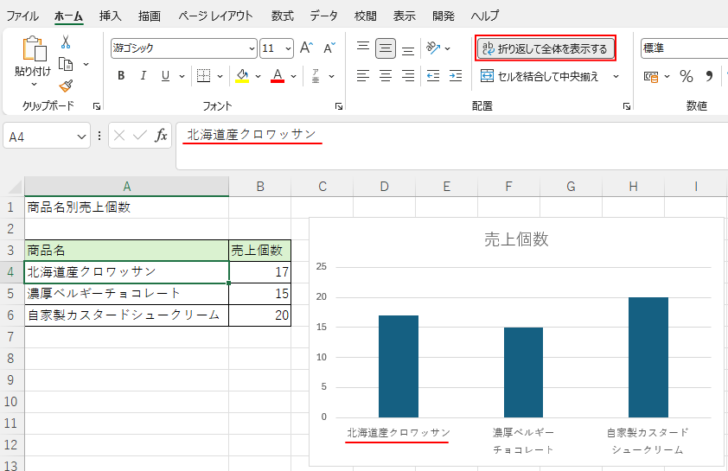728x471 pixels.
Task: Switch to the 挿入 tab
Action: tap(110, 16)
